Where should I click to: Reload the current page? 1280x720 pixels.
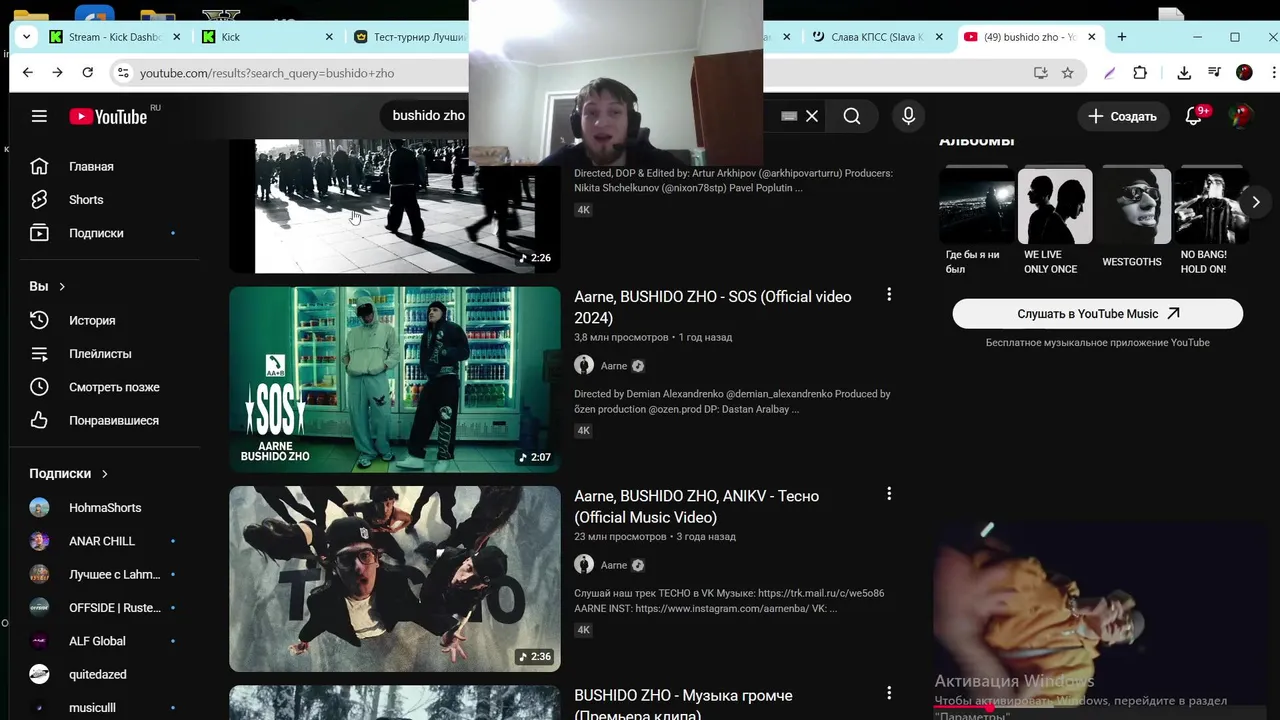point(88,73)
